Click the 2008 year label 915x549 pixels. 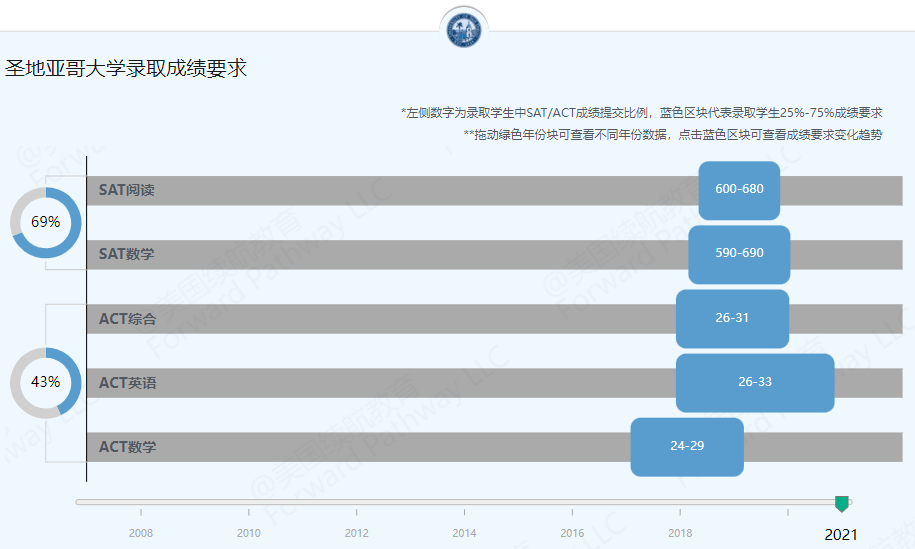click(141, 533)
